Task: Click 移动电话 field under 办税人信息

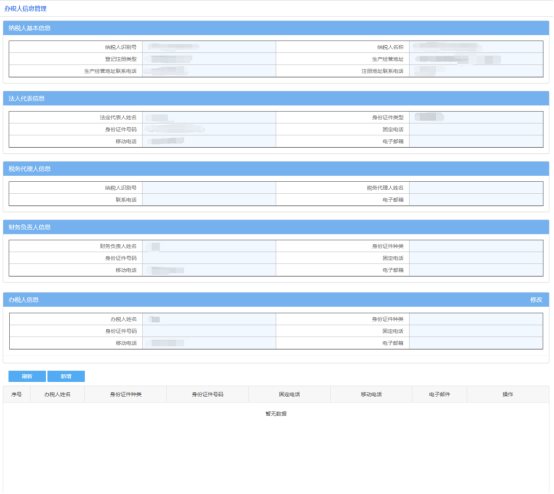Action: 209,343
